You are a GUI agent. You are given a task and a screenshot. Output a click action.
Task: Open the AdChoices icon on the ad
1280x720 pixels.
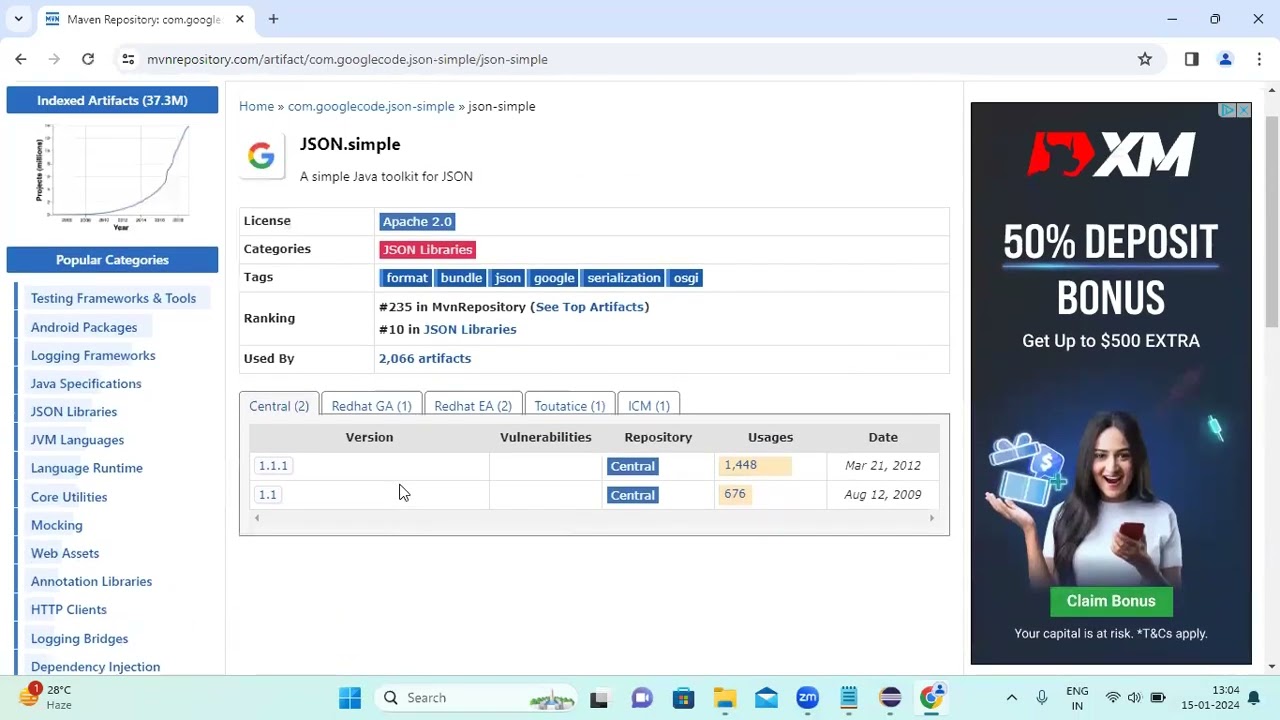click(1227, 110)
